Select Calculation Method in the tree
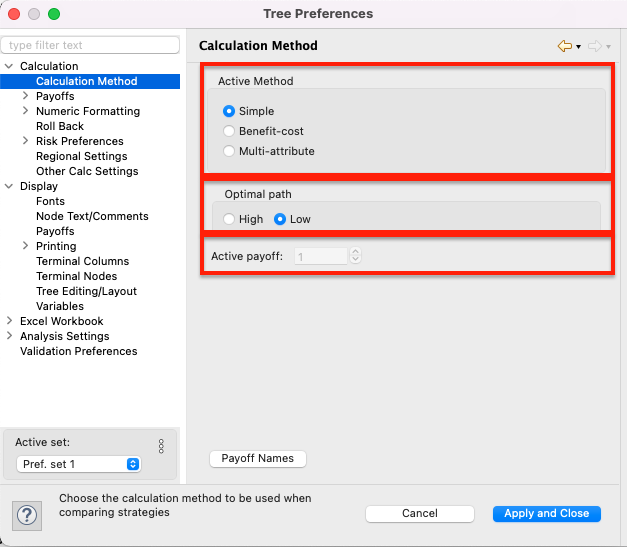The width and height of the screenshot is (627, 547). [87, 81]
